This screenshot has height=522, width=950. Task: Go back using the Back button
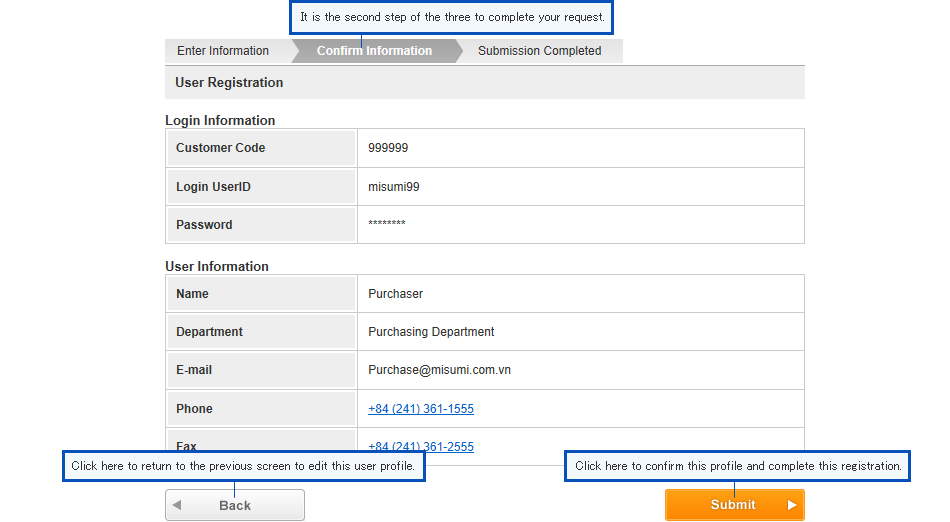tap(235, 505)
